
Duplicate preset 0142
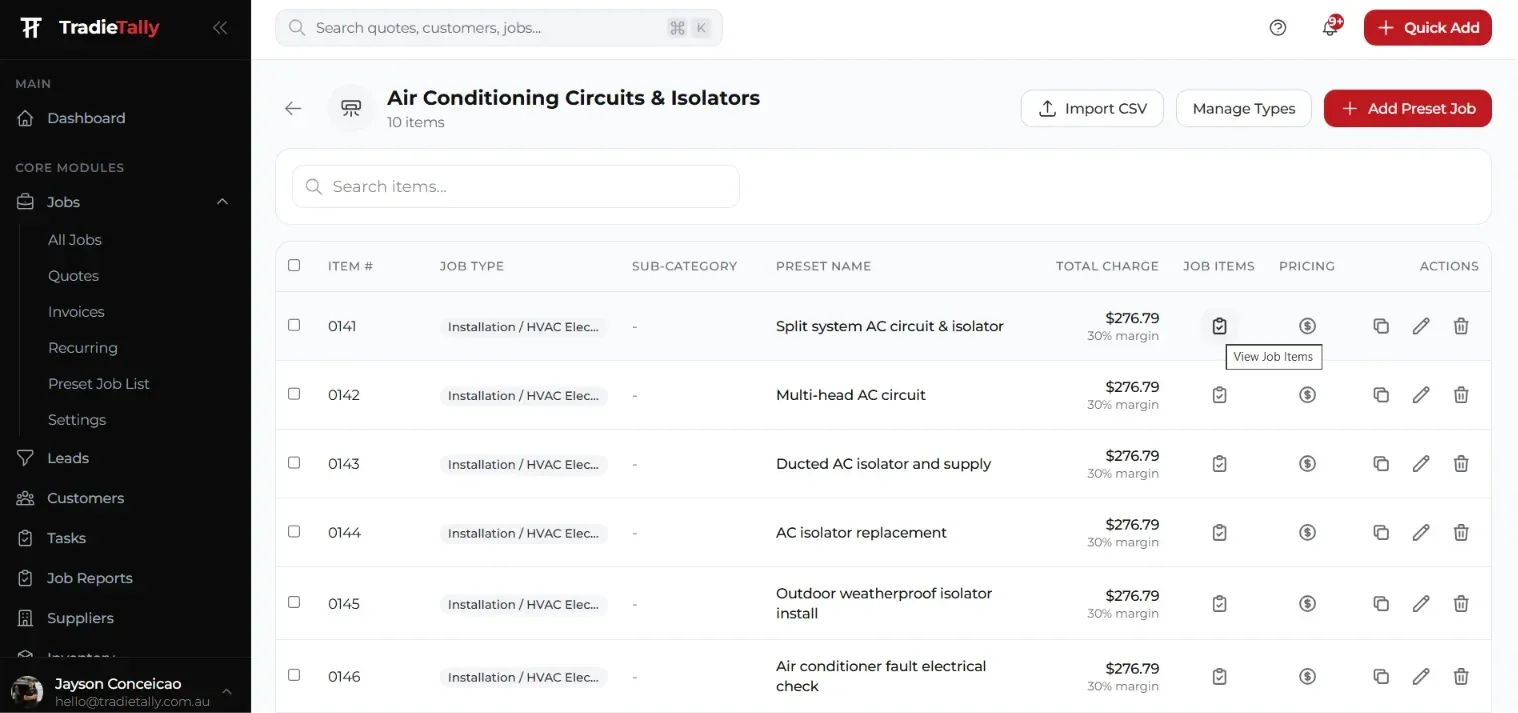coord(1381,395)
